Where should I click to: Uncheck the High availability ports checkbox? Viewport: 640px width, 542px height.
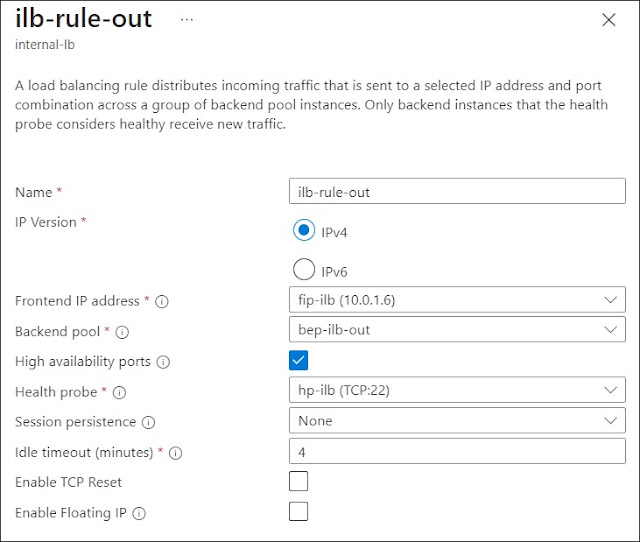click(x=298, y=360)
